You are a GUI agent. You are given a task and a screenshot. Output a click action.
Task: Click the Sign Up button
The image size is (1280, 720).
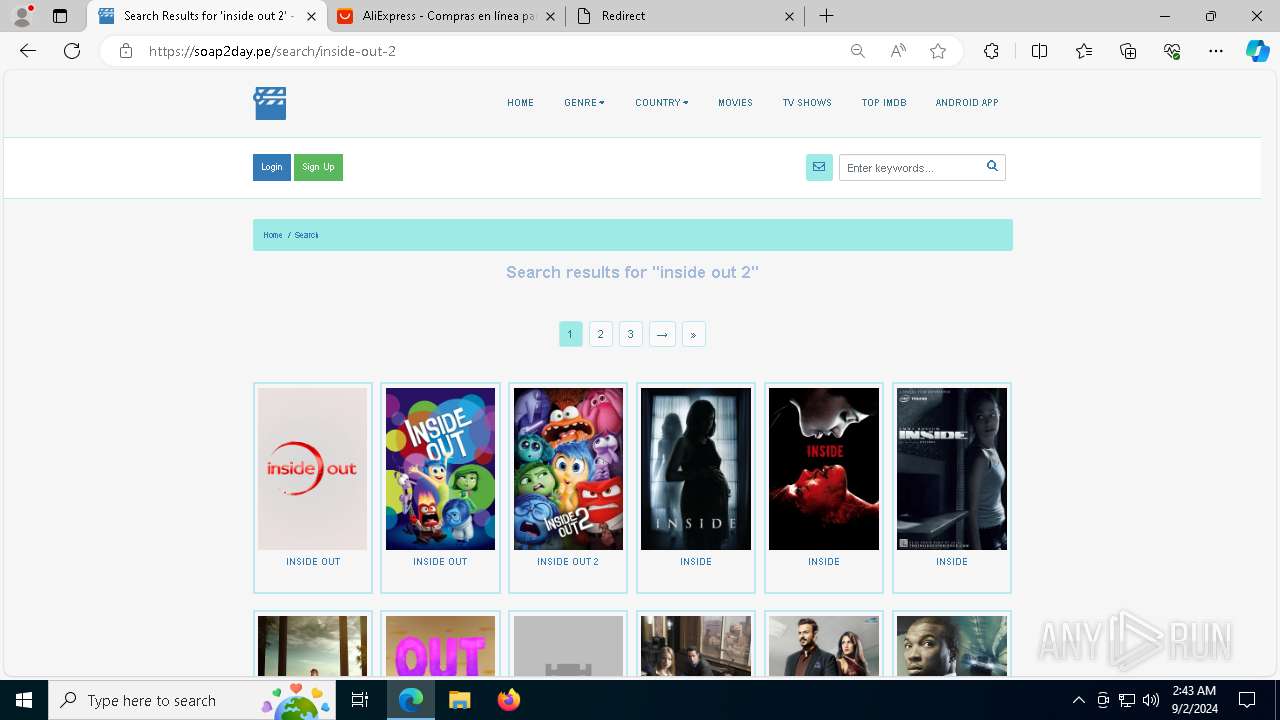(318, 167)
